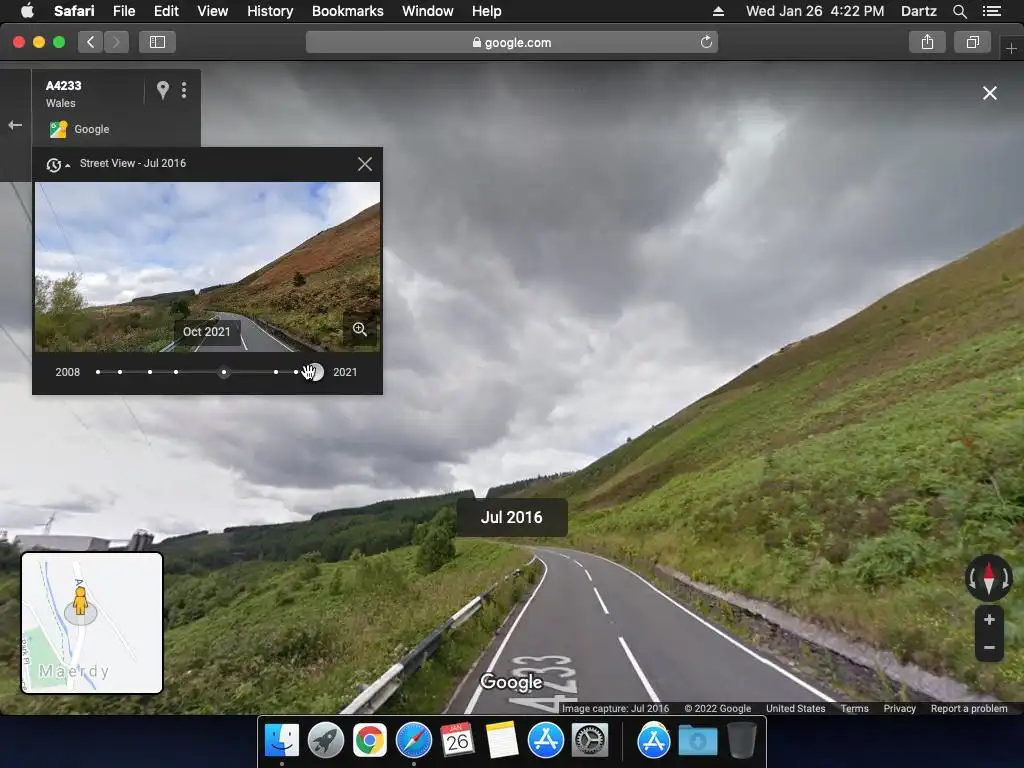1024x768 pixels.
Task: Click the Pegman on the minimap
Action: tap(80, 601)
